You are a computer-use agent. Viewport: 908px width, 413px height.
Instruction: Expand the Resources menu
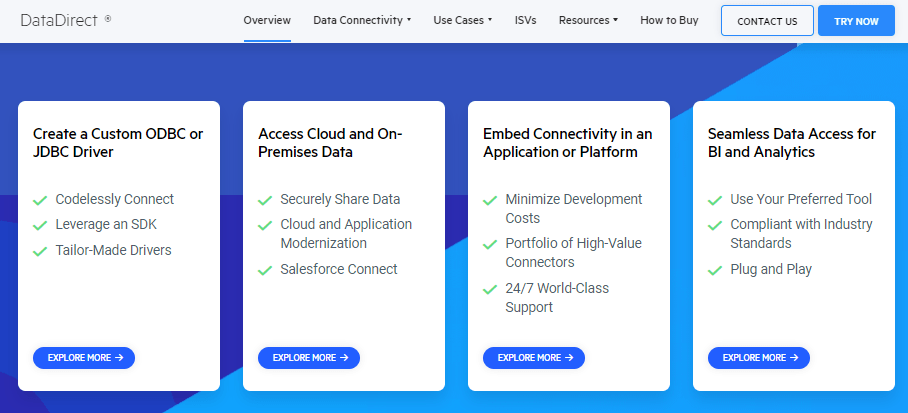(587, 20)
